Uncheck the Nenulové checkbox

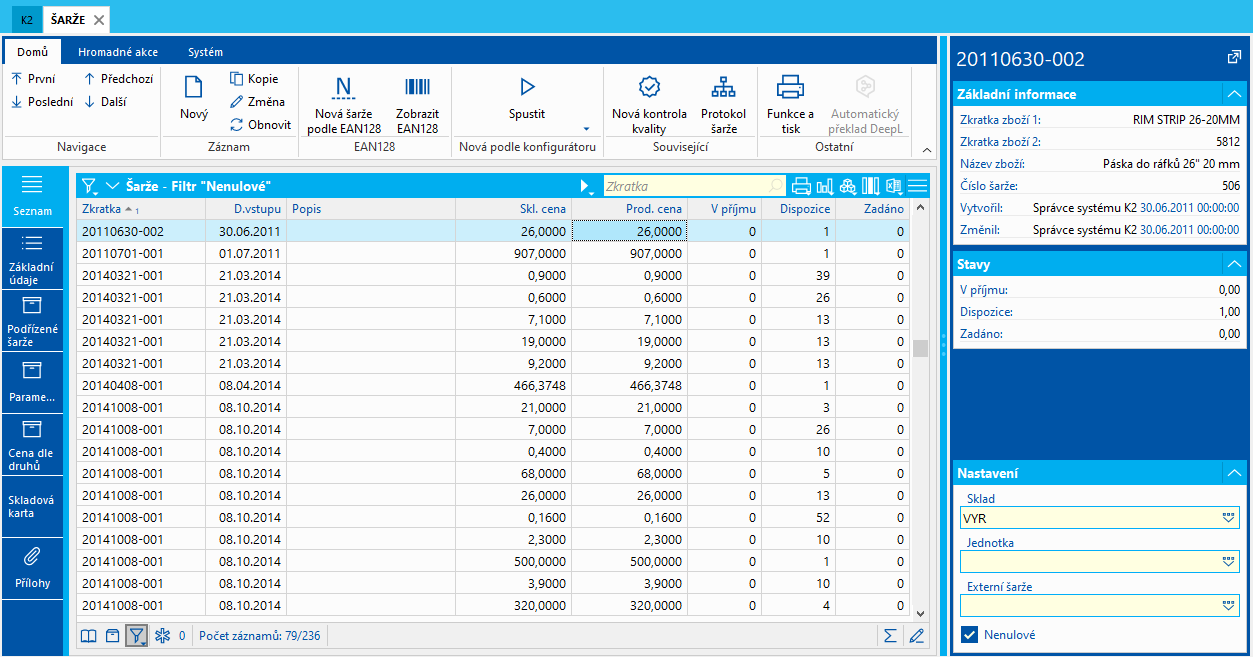pyautogui.click(x=968, y=634)
